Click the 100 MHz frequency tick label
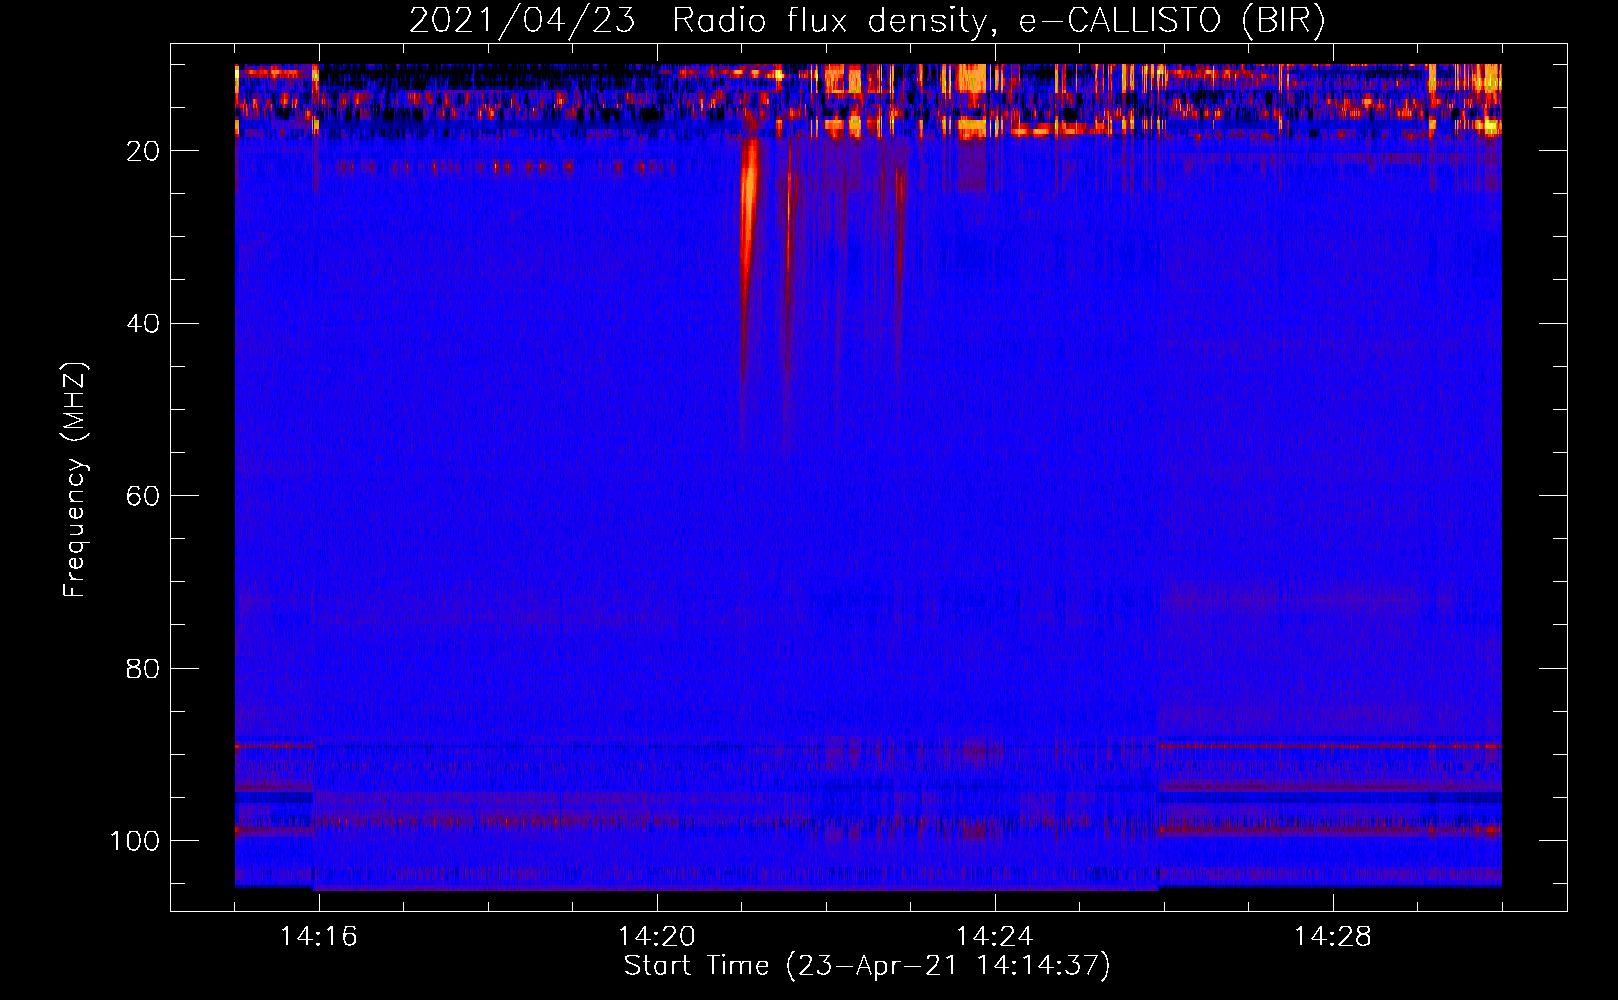This screenshot has width=1618, height=1000. click(x=135, y=841)
